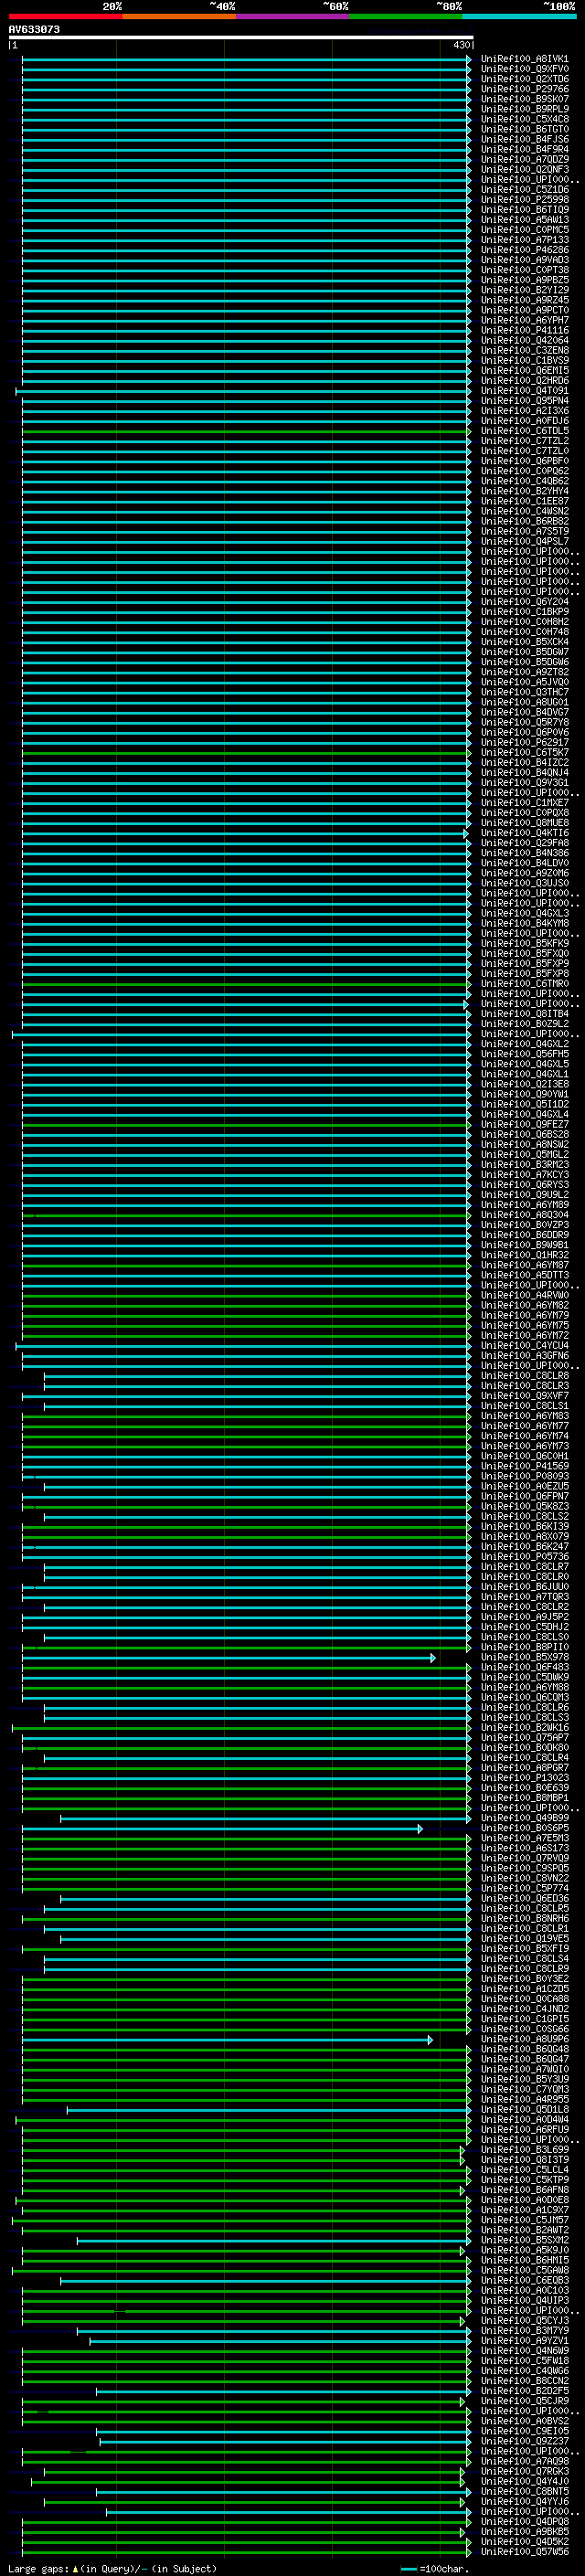Viewport: 585px width, 2576px height.
Task: Choose the UniRef100_P25998 entry
Action: tap(524, 200)
